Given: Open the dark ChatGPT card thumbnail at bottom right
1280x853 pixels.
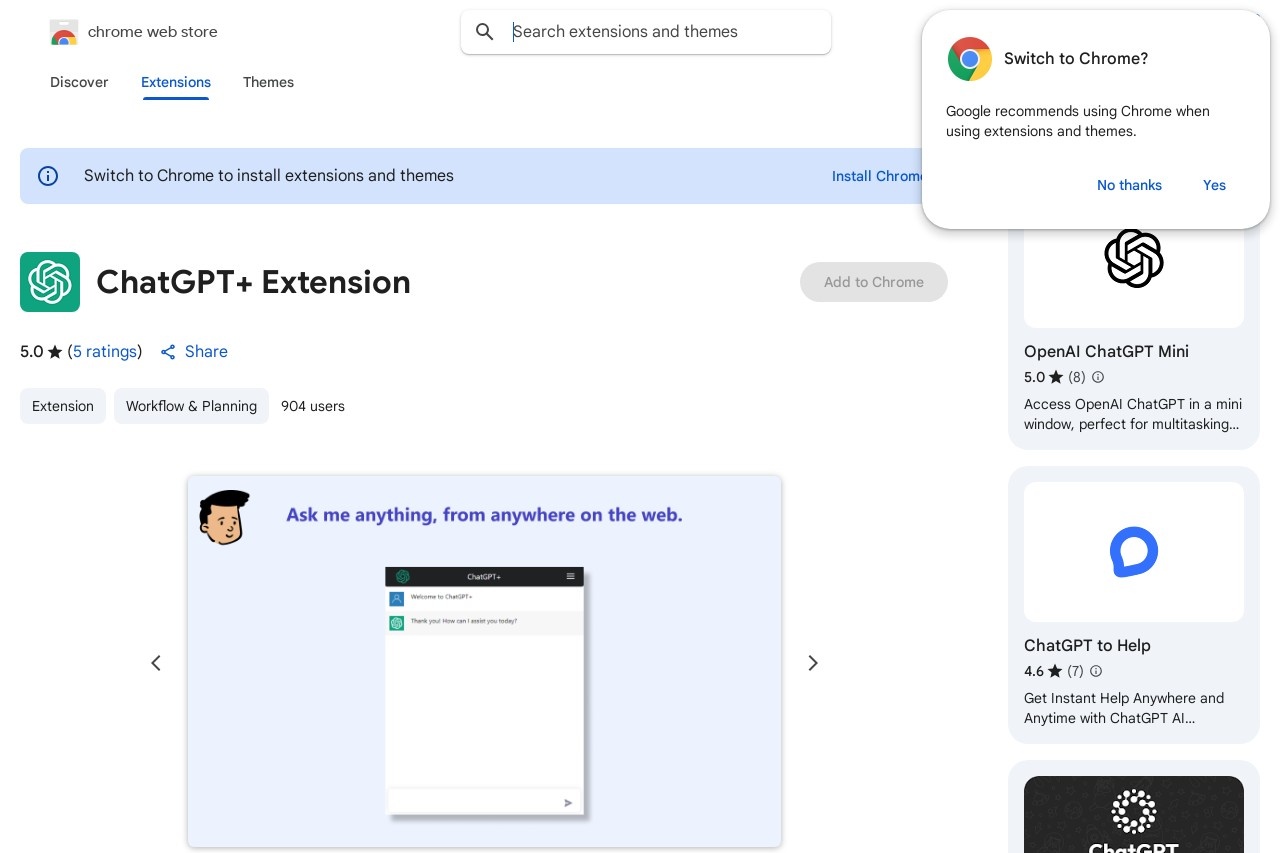Looking at the screenshot, I should (1134, 814).
